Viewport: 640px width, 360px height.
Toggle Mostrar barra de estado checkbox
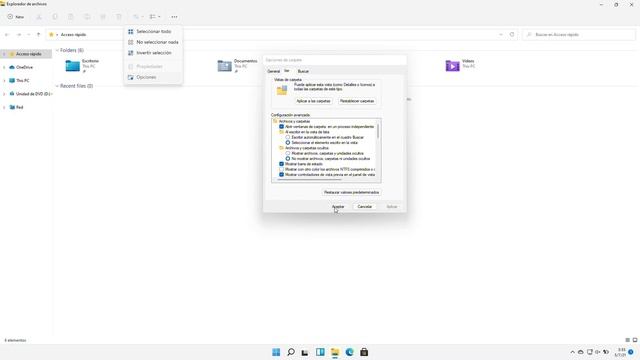pos(282,164)
